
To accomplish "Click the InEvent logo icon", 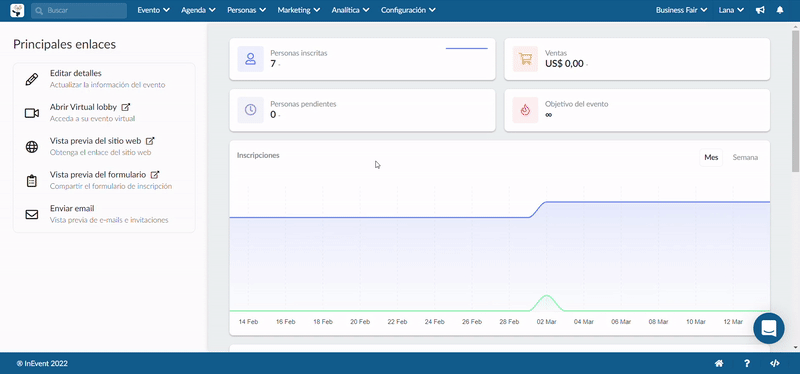I will [x=17, y=10].
